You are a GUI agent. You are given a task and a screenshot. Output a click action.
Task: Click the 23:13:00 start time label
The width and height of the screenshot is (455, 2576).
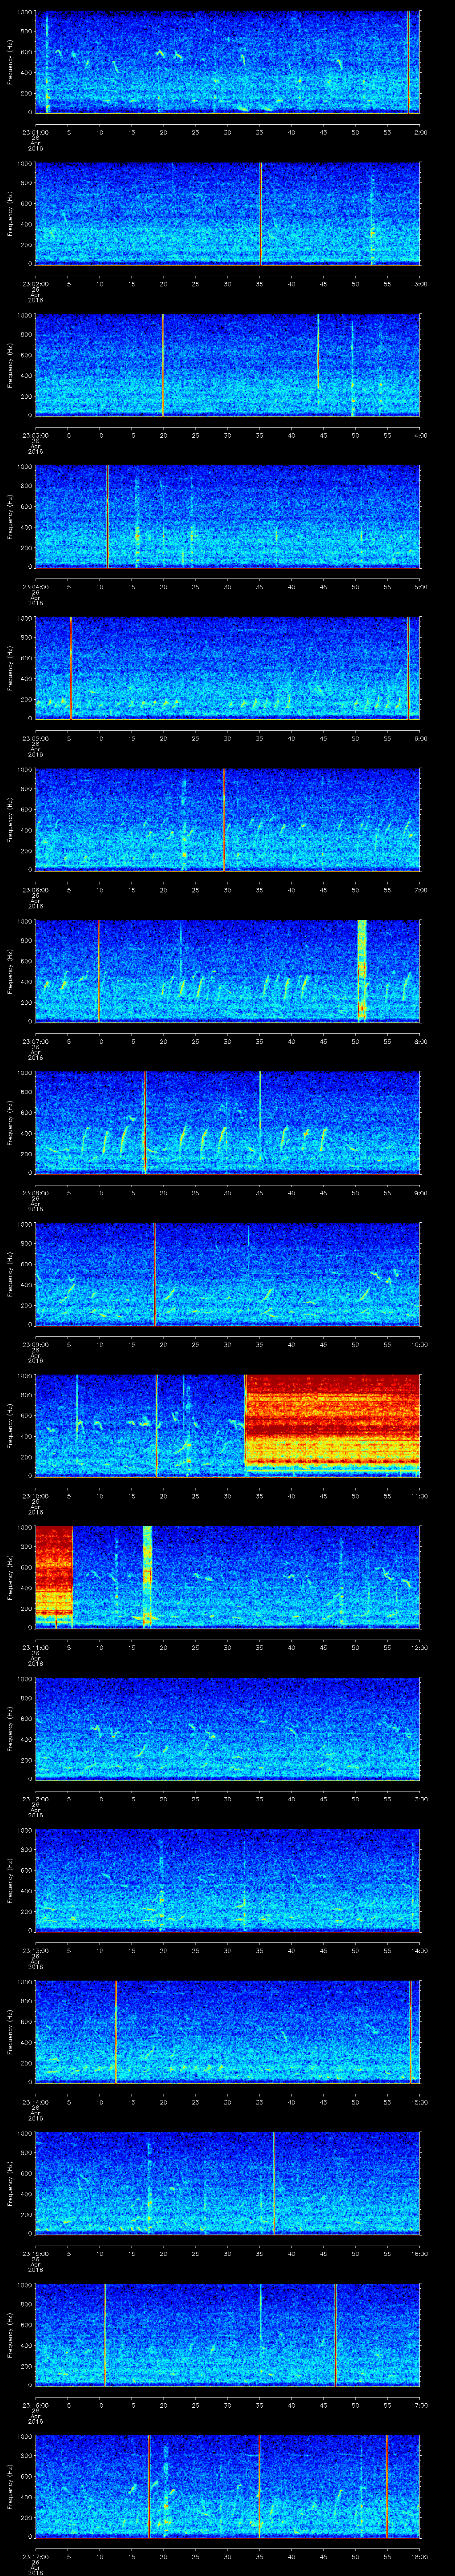coord(36,1950)
